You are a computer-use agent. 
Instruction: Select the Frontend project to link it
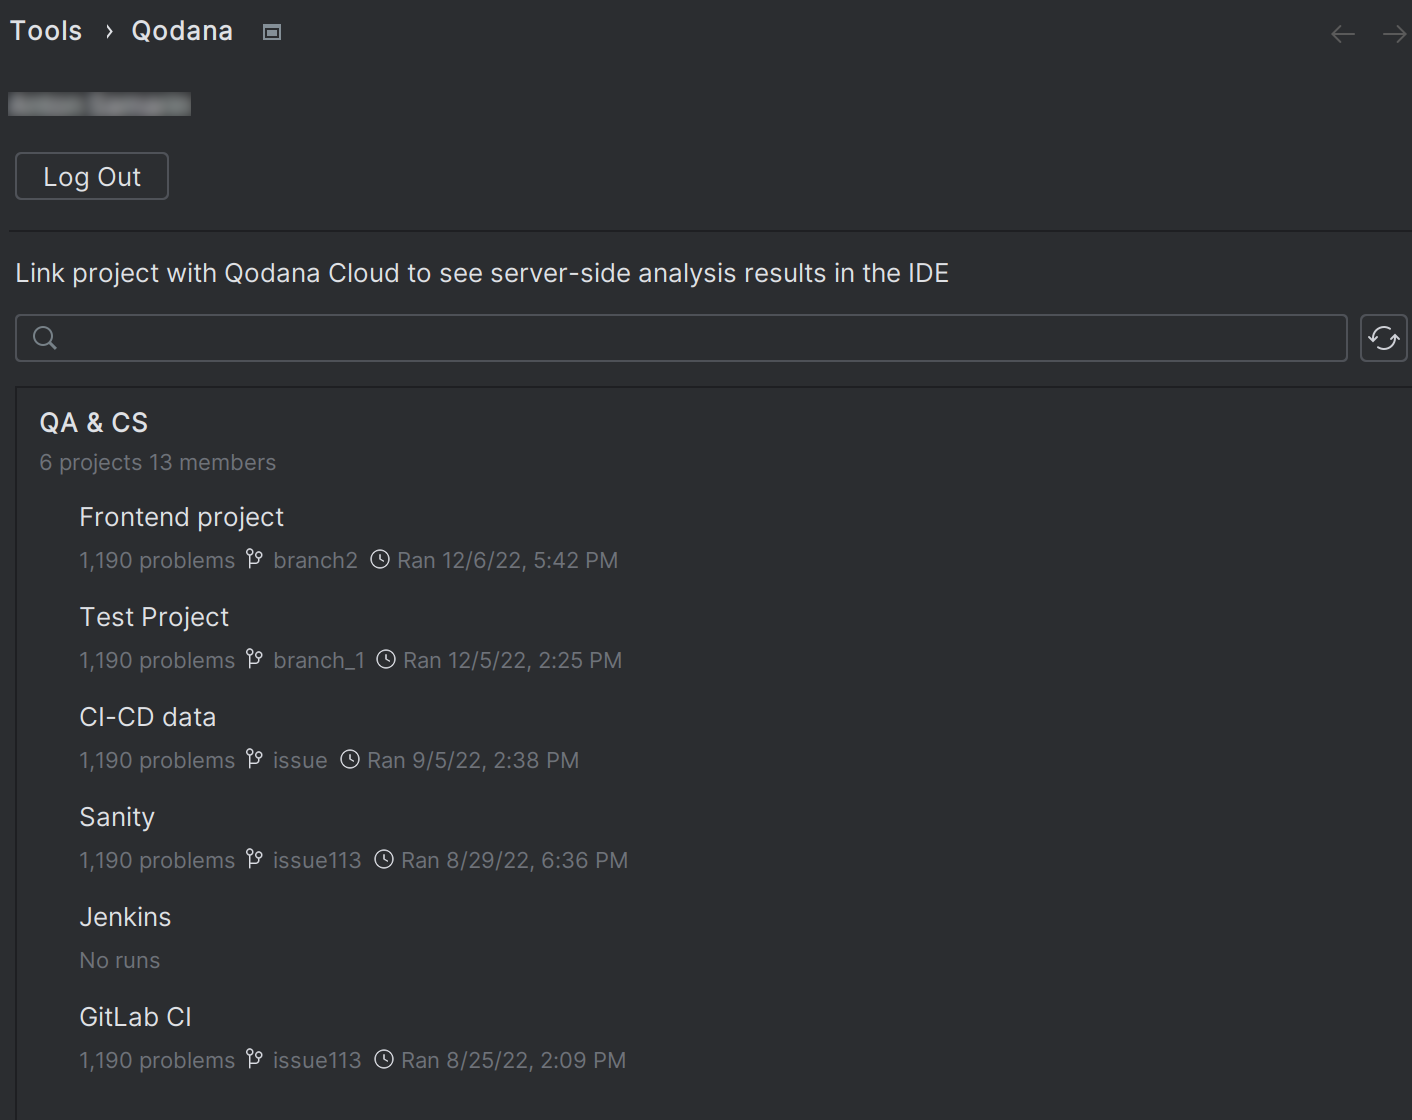181,517
